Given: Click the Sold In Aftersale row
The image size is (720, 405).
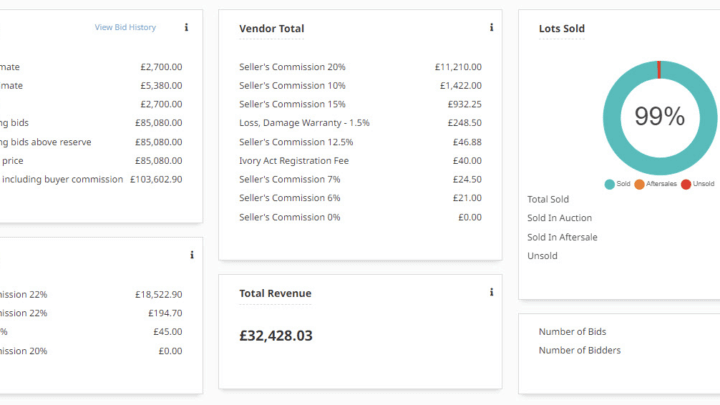Looking at the screenshot, I should [562, 237].
